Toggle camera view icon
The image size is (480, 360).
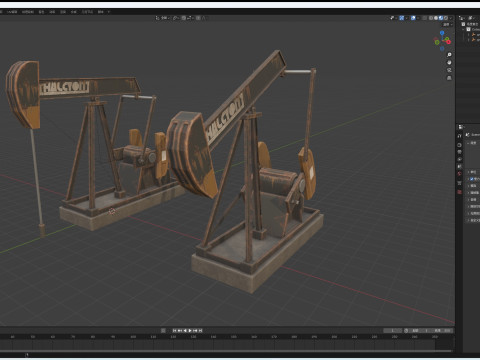449,70
